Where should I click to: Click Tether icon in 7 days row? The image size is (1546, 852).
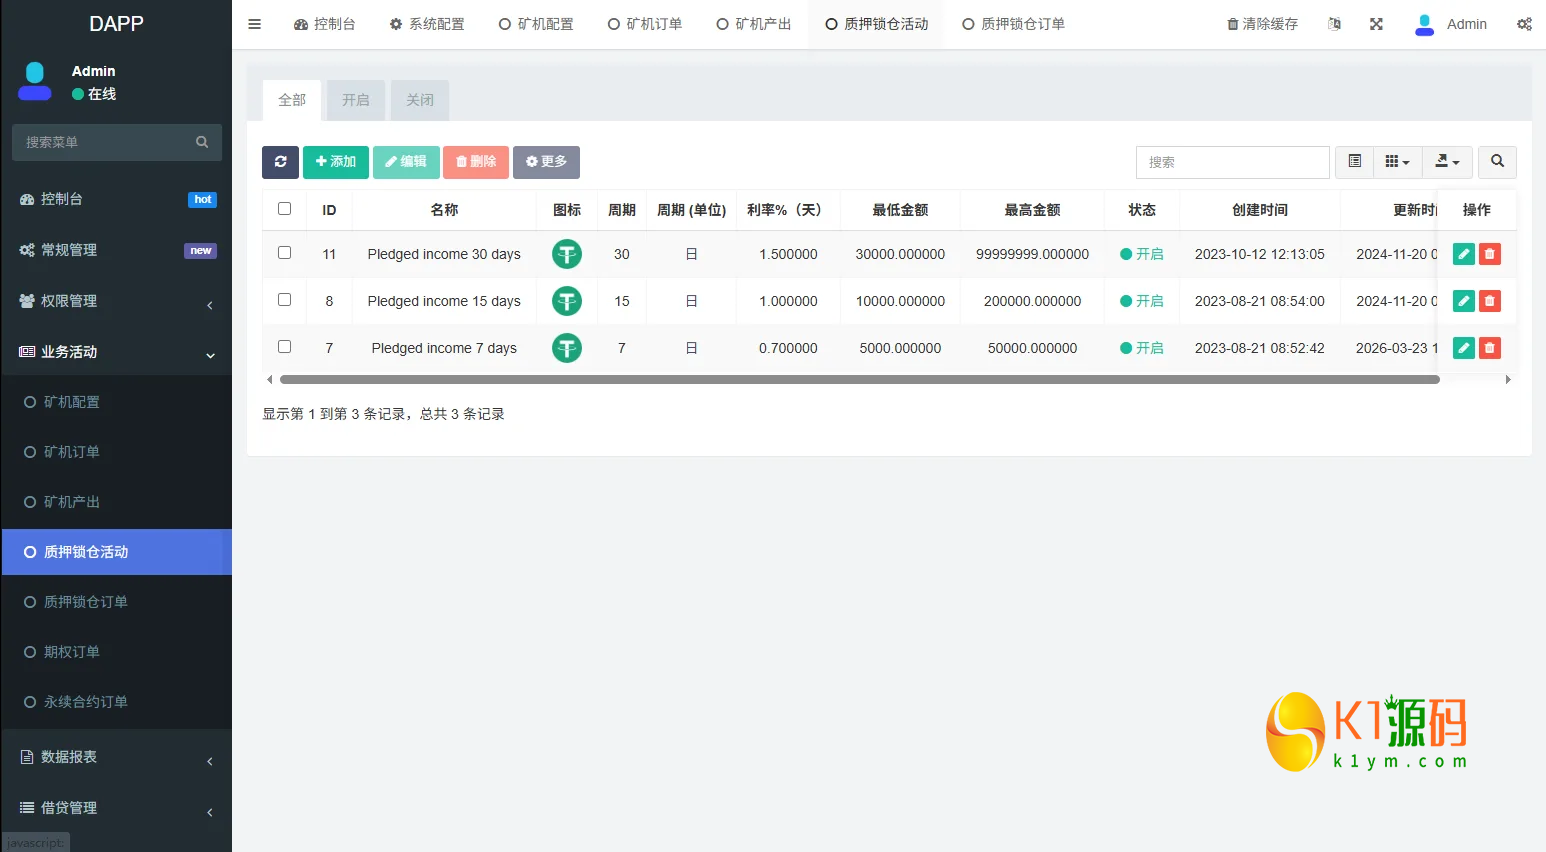tap(567, 348)
